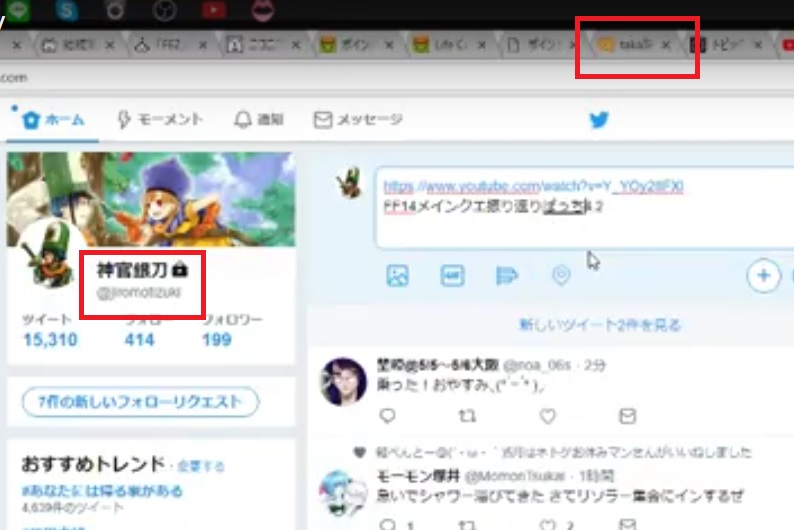Click 変更する next to おすすめトレンド
This screenshot has width=794, height=530.
coord(201,466)
